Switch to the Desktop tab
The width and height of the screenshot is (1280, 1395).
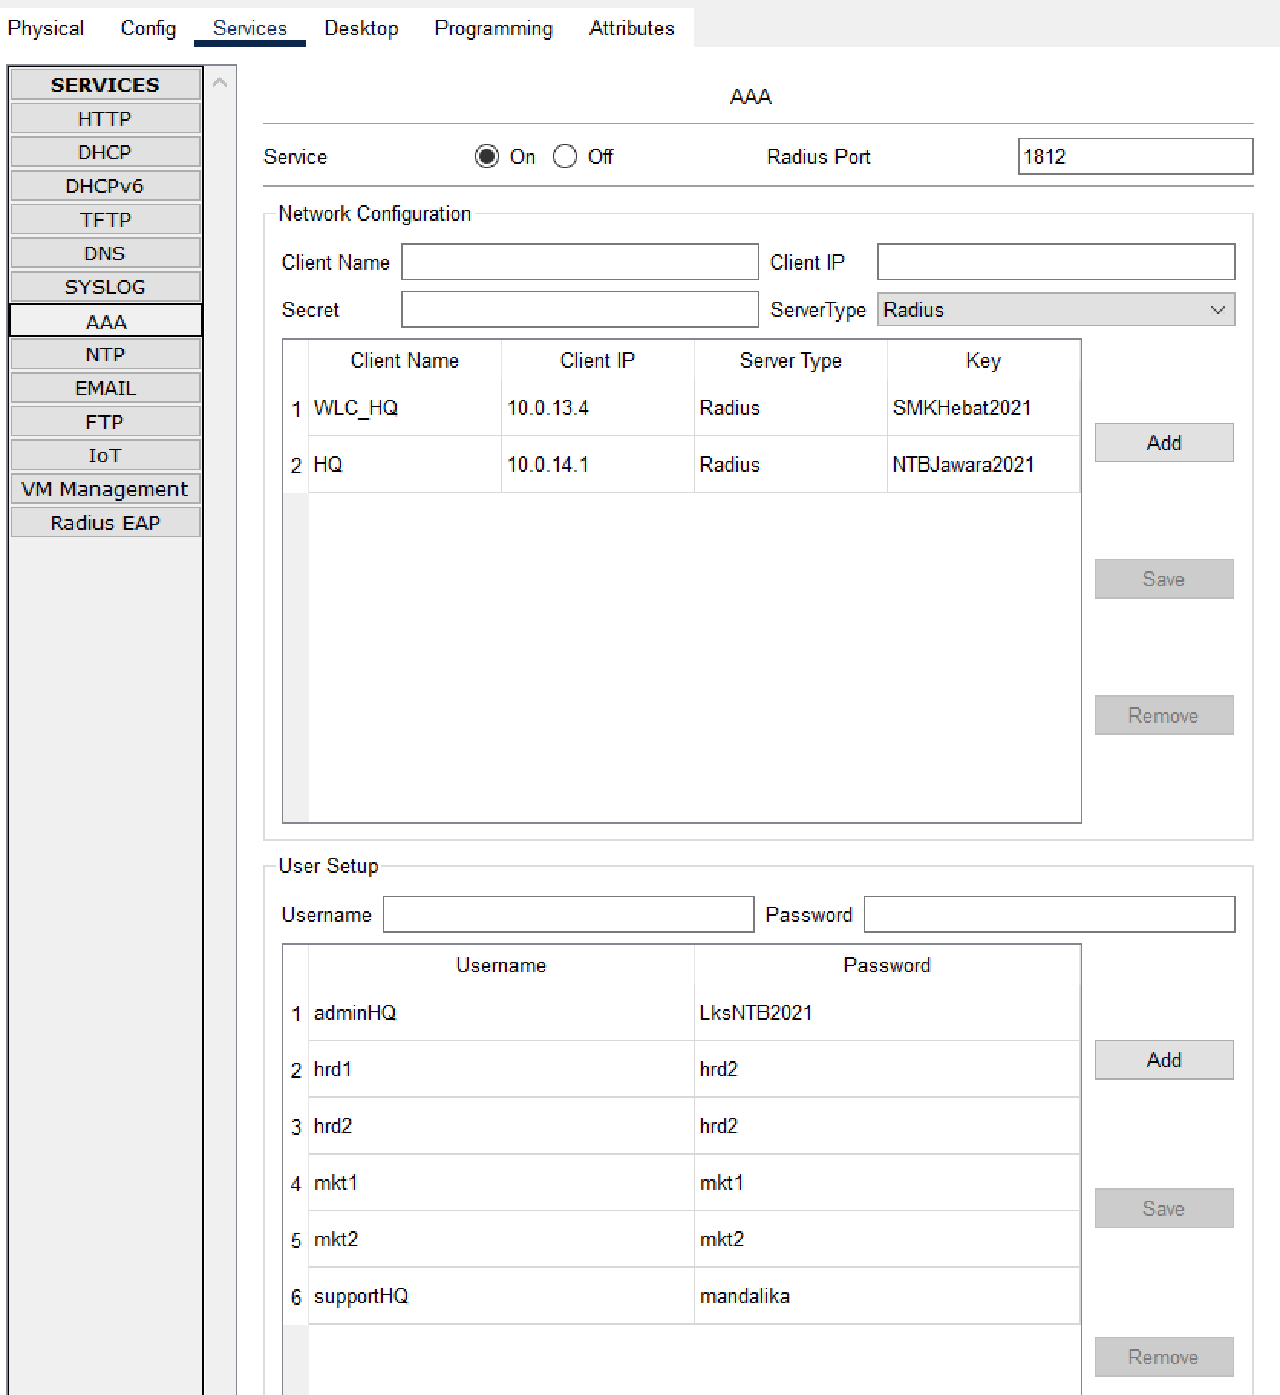361,28
